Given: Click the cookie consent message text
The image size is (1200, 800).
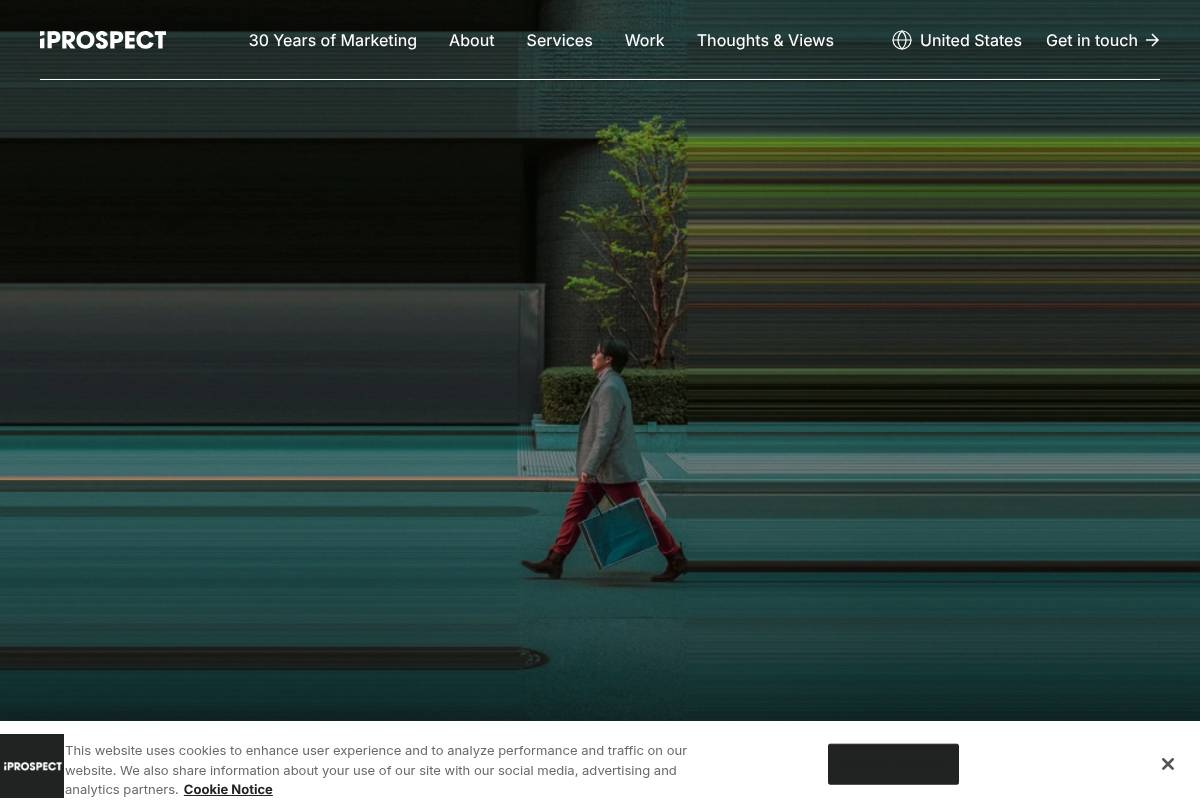Looking at the screenshot, I should [x=376, y=770].
